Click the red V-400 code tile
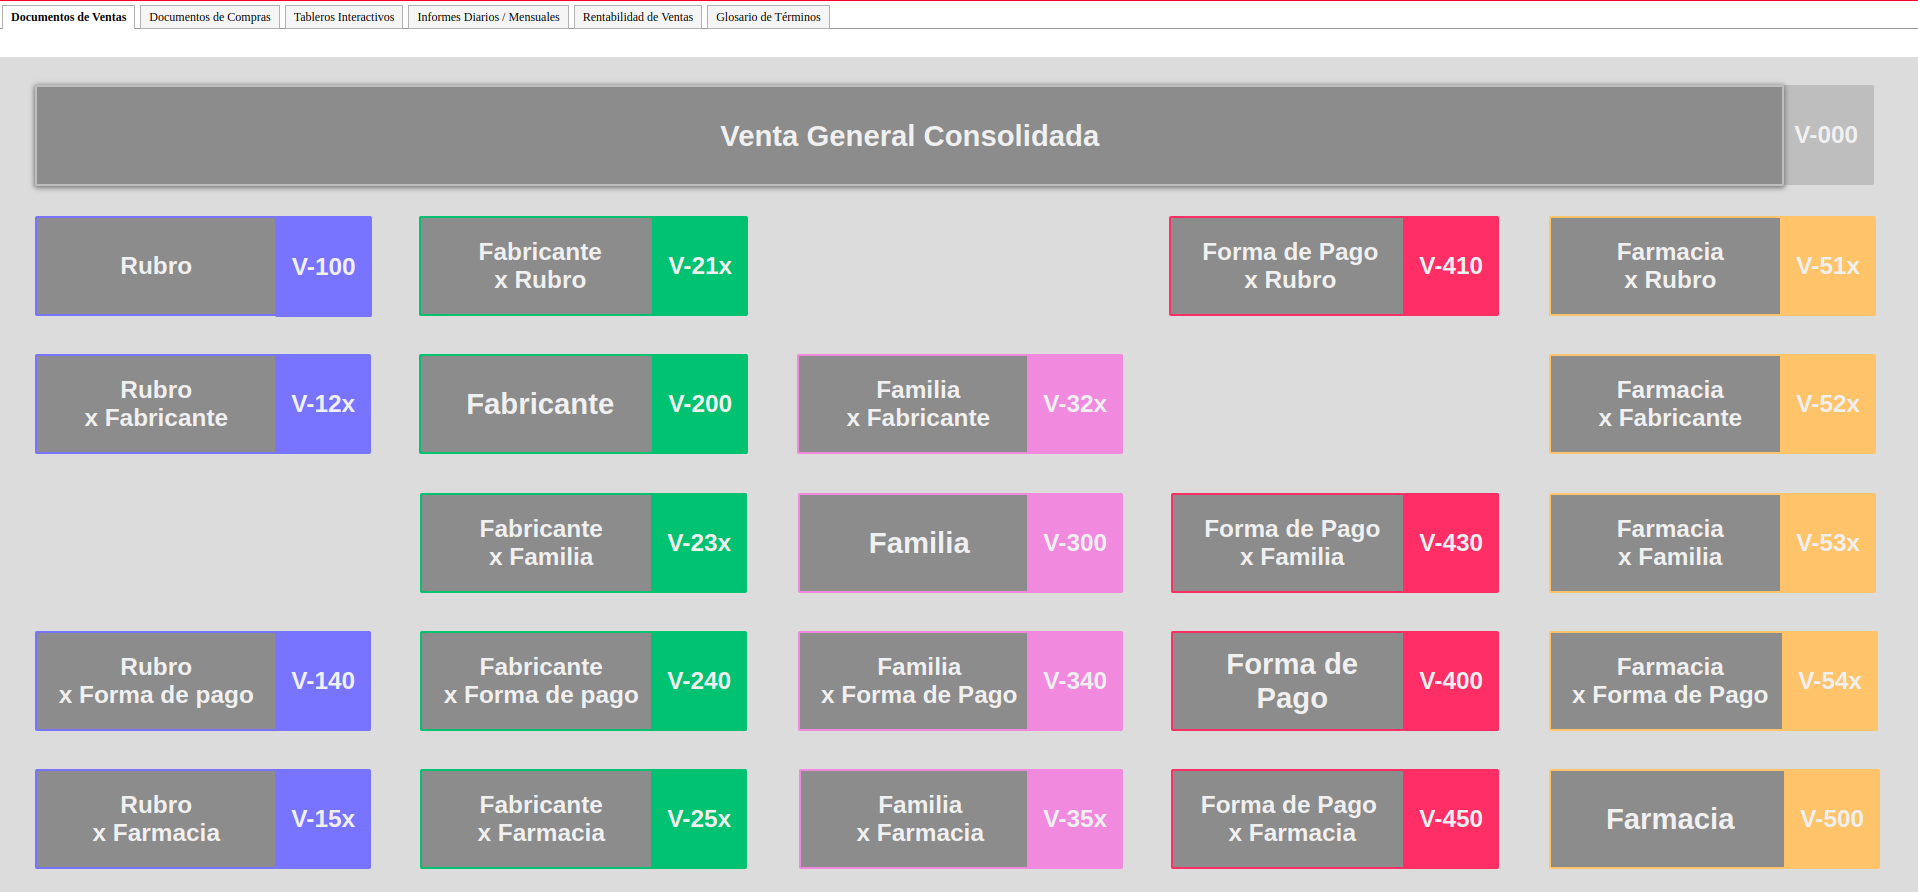This screenshot has width=1918, height=892. [1450, 681]
